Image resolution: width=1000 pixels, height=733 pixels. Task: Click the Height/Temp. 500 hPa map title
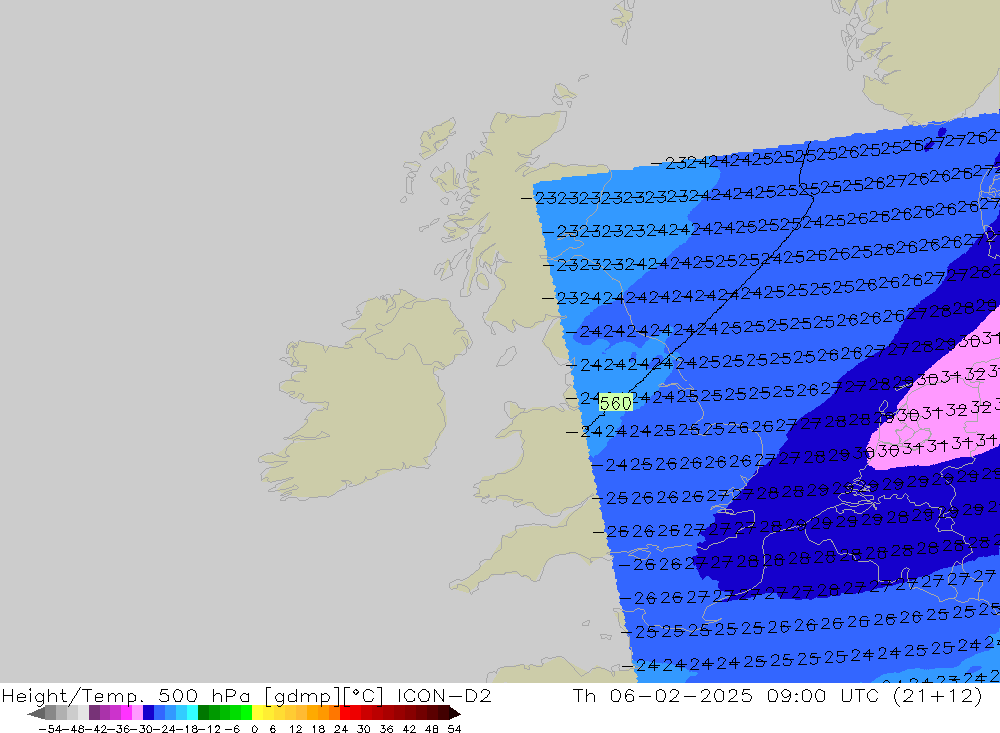pyautogui.click(x=128, y=696)
